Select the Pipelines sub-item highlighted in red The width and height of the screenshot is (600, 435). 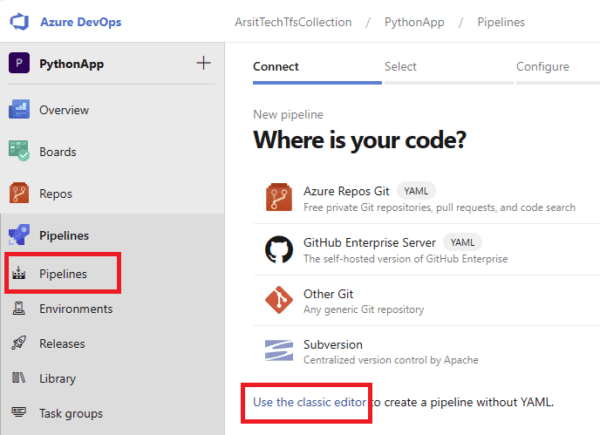(x=63, y=273)
